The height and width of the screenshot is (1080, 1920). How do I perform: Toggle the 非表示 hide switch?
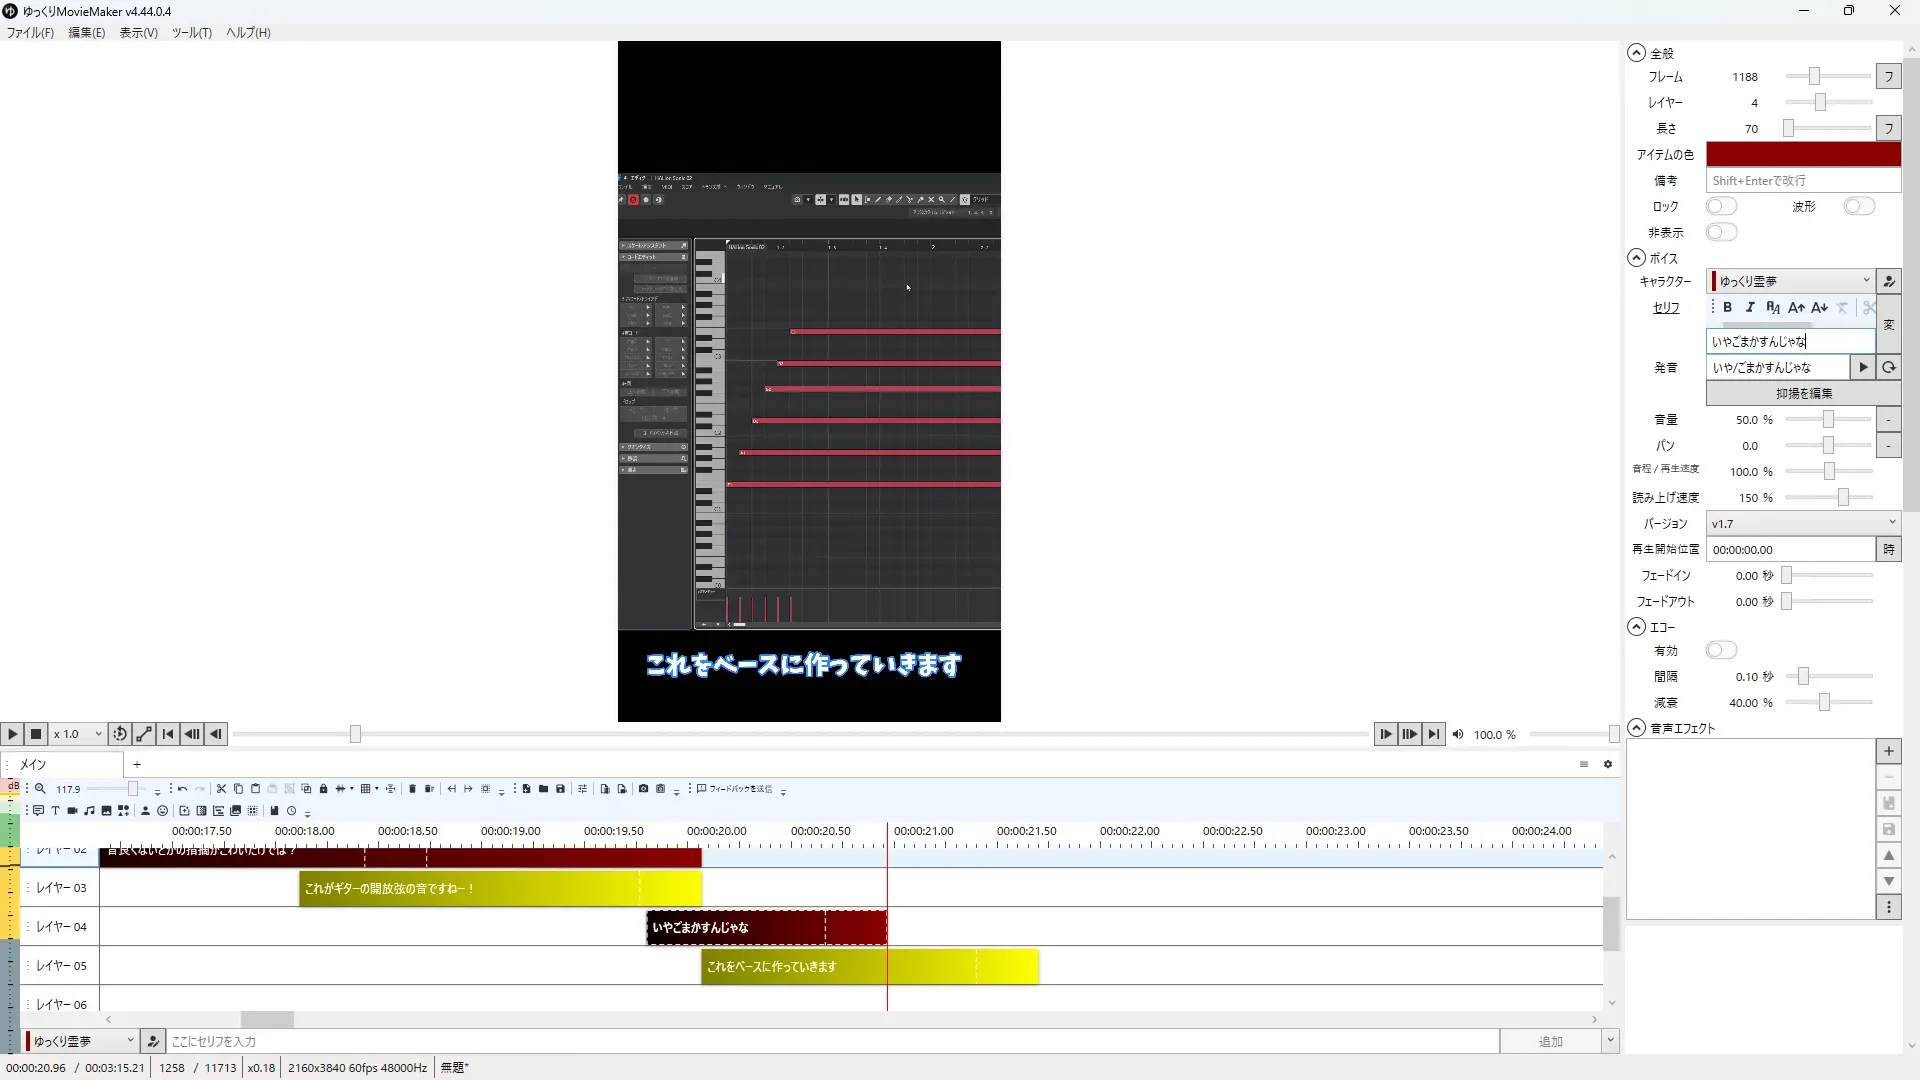coord(1721,232)
